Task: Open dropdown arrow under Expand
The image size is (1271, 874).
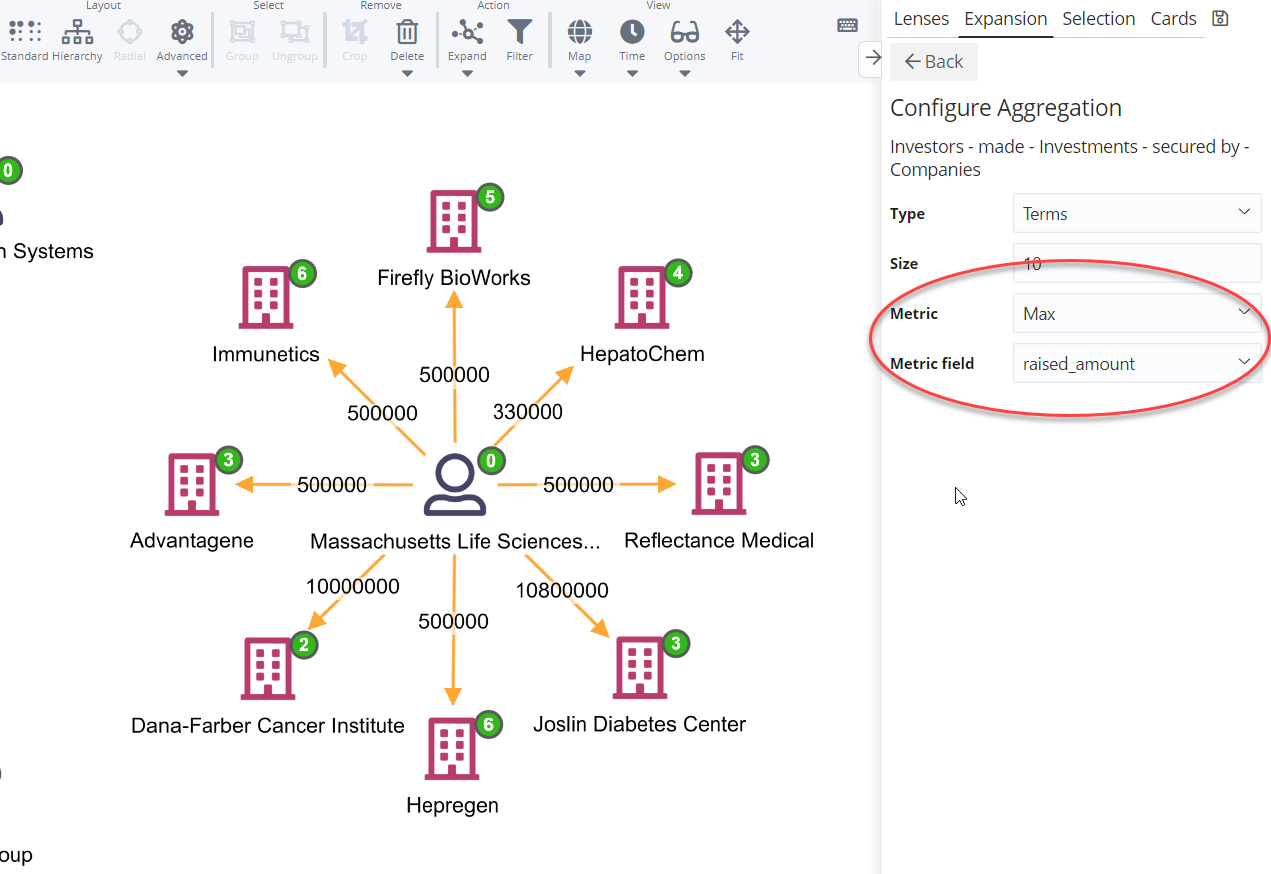Action: tap(467, 73)
